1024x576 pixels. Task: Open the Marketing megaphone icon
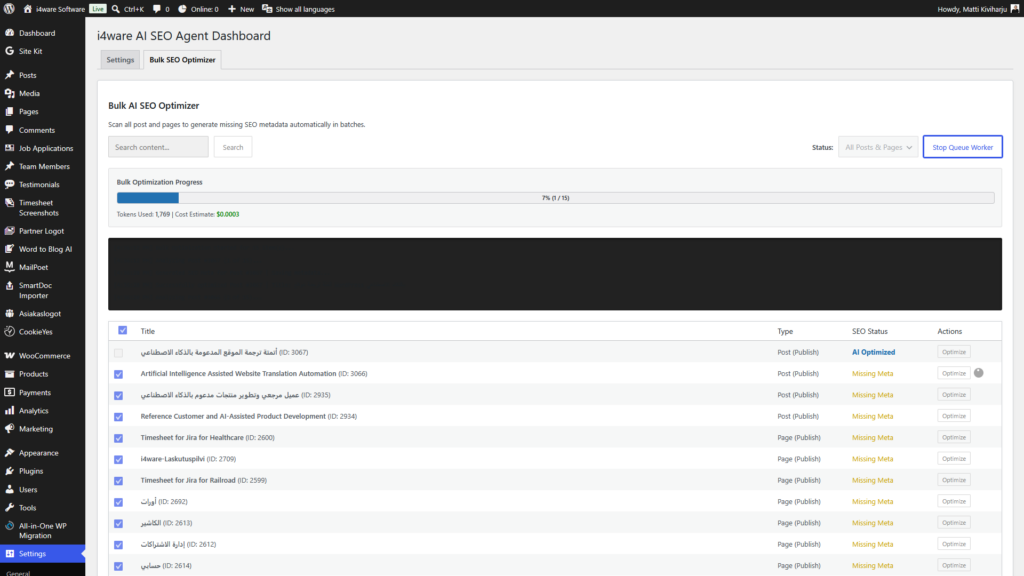tap(10, 429)
